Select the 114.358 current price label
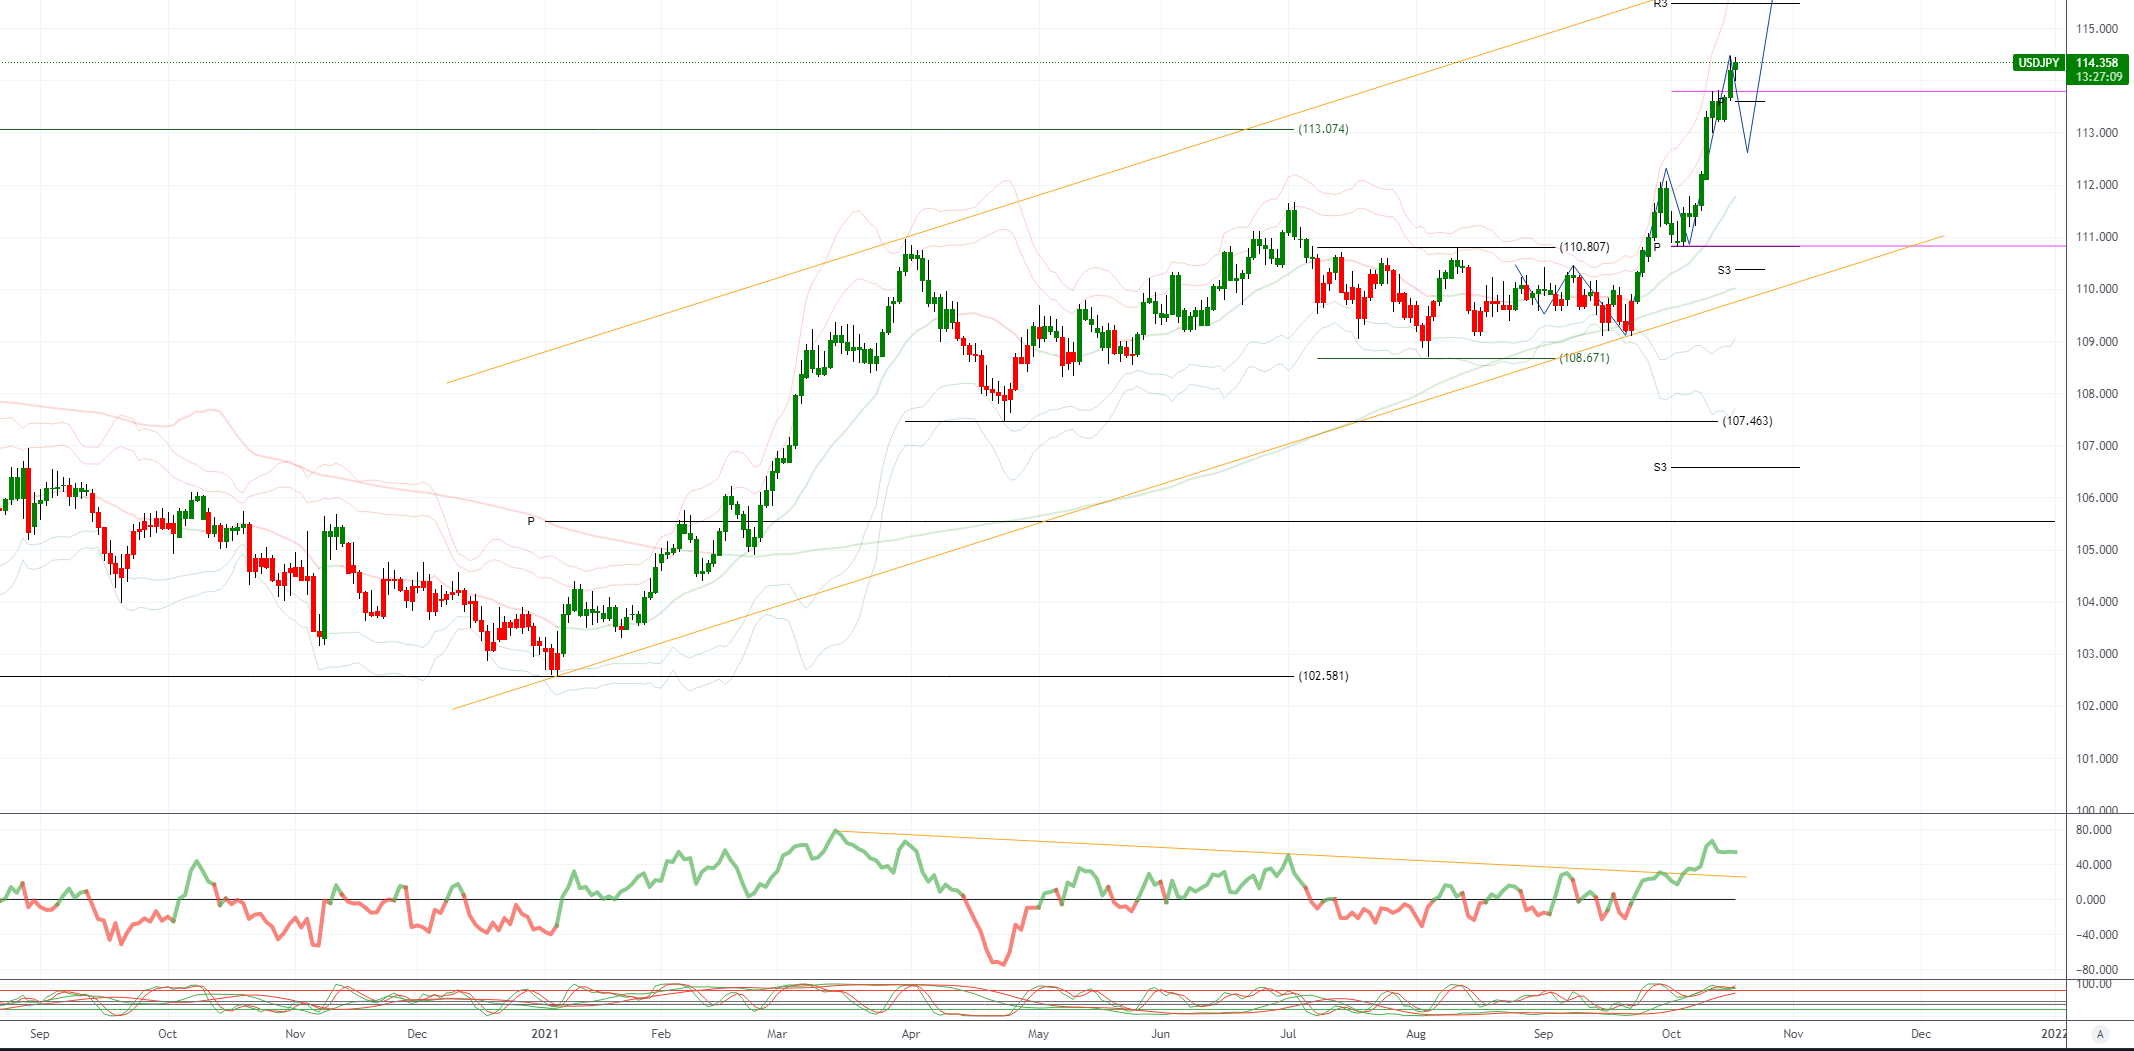Viewport: 2134px width, 1051px height. click(x=2096, y=63)
